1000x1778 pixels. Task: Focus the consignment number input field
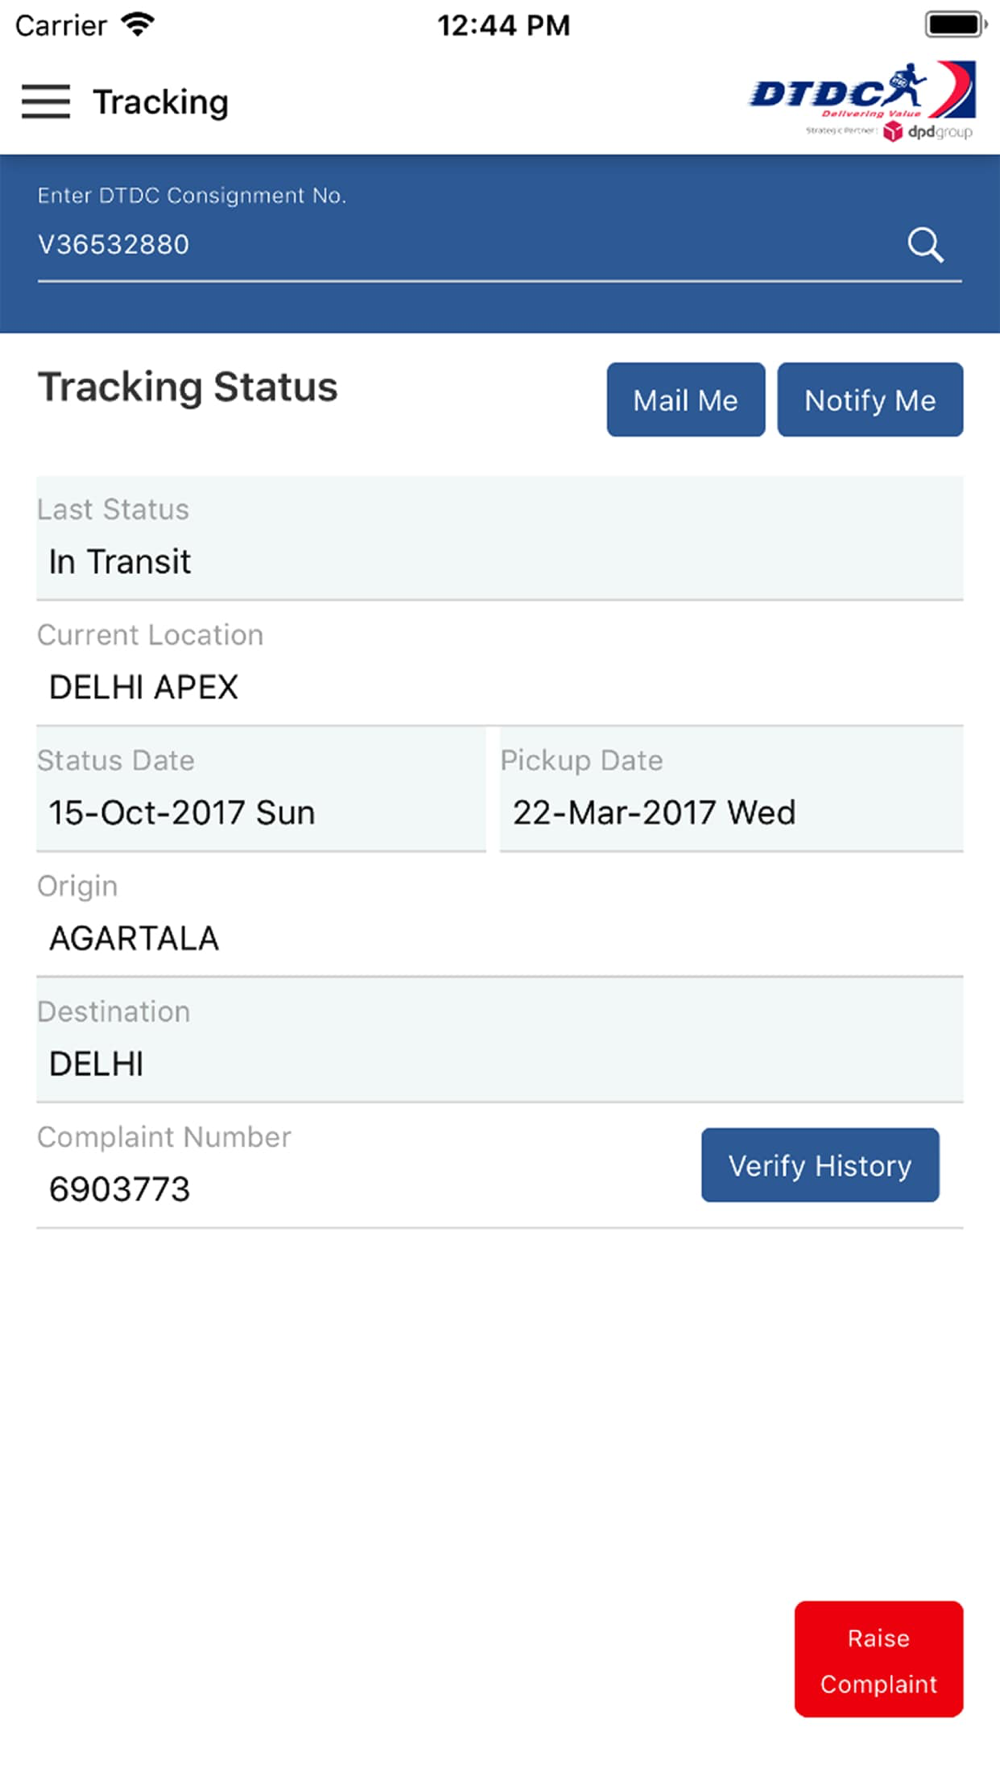465,245
